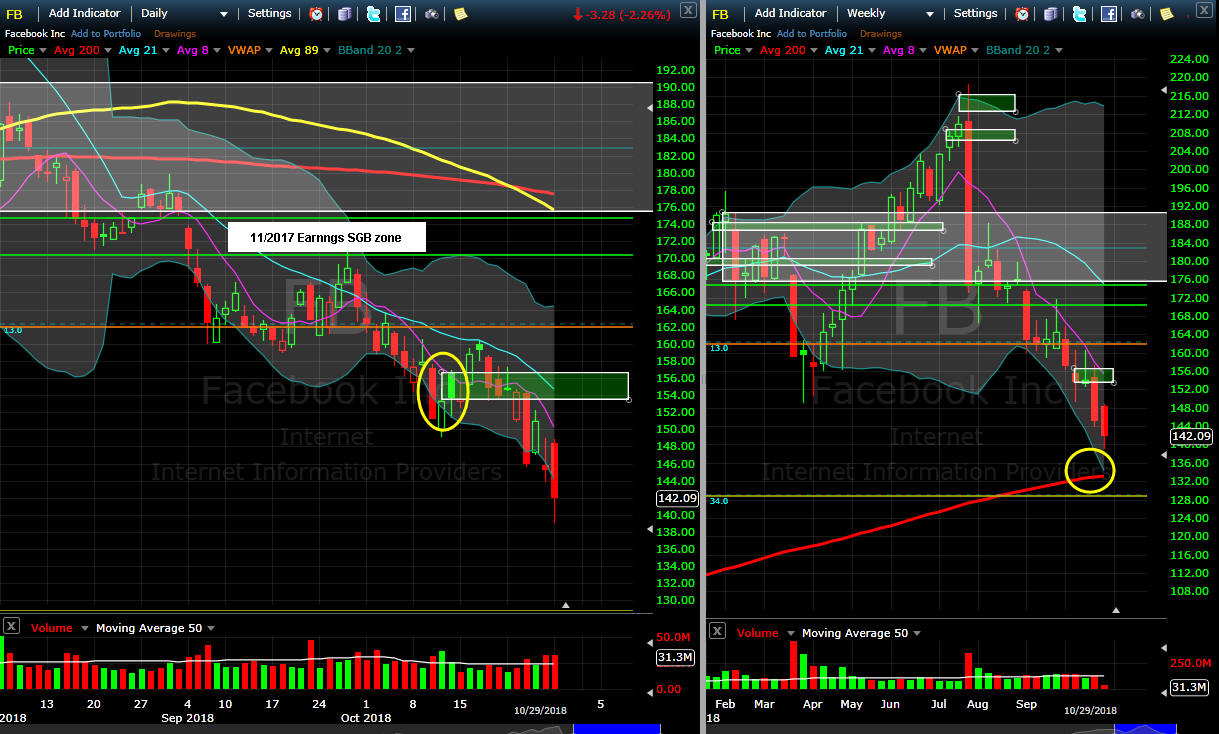
Task: Open Add Indicator menu on Daily chart
Action: pos(84,14)
